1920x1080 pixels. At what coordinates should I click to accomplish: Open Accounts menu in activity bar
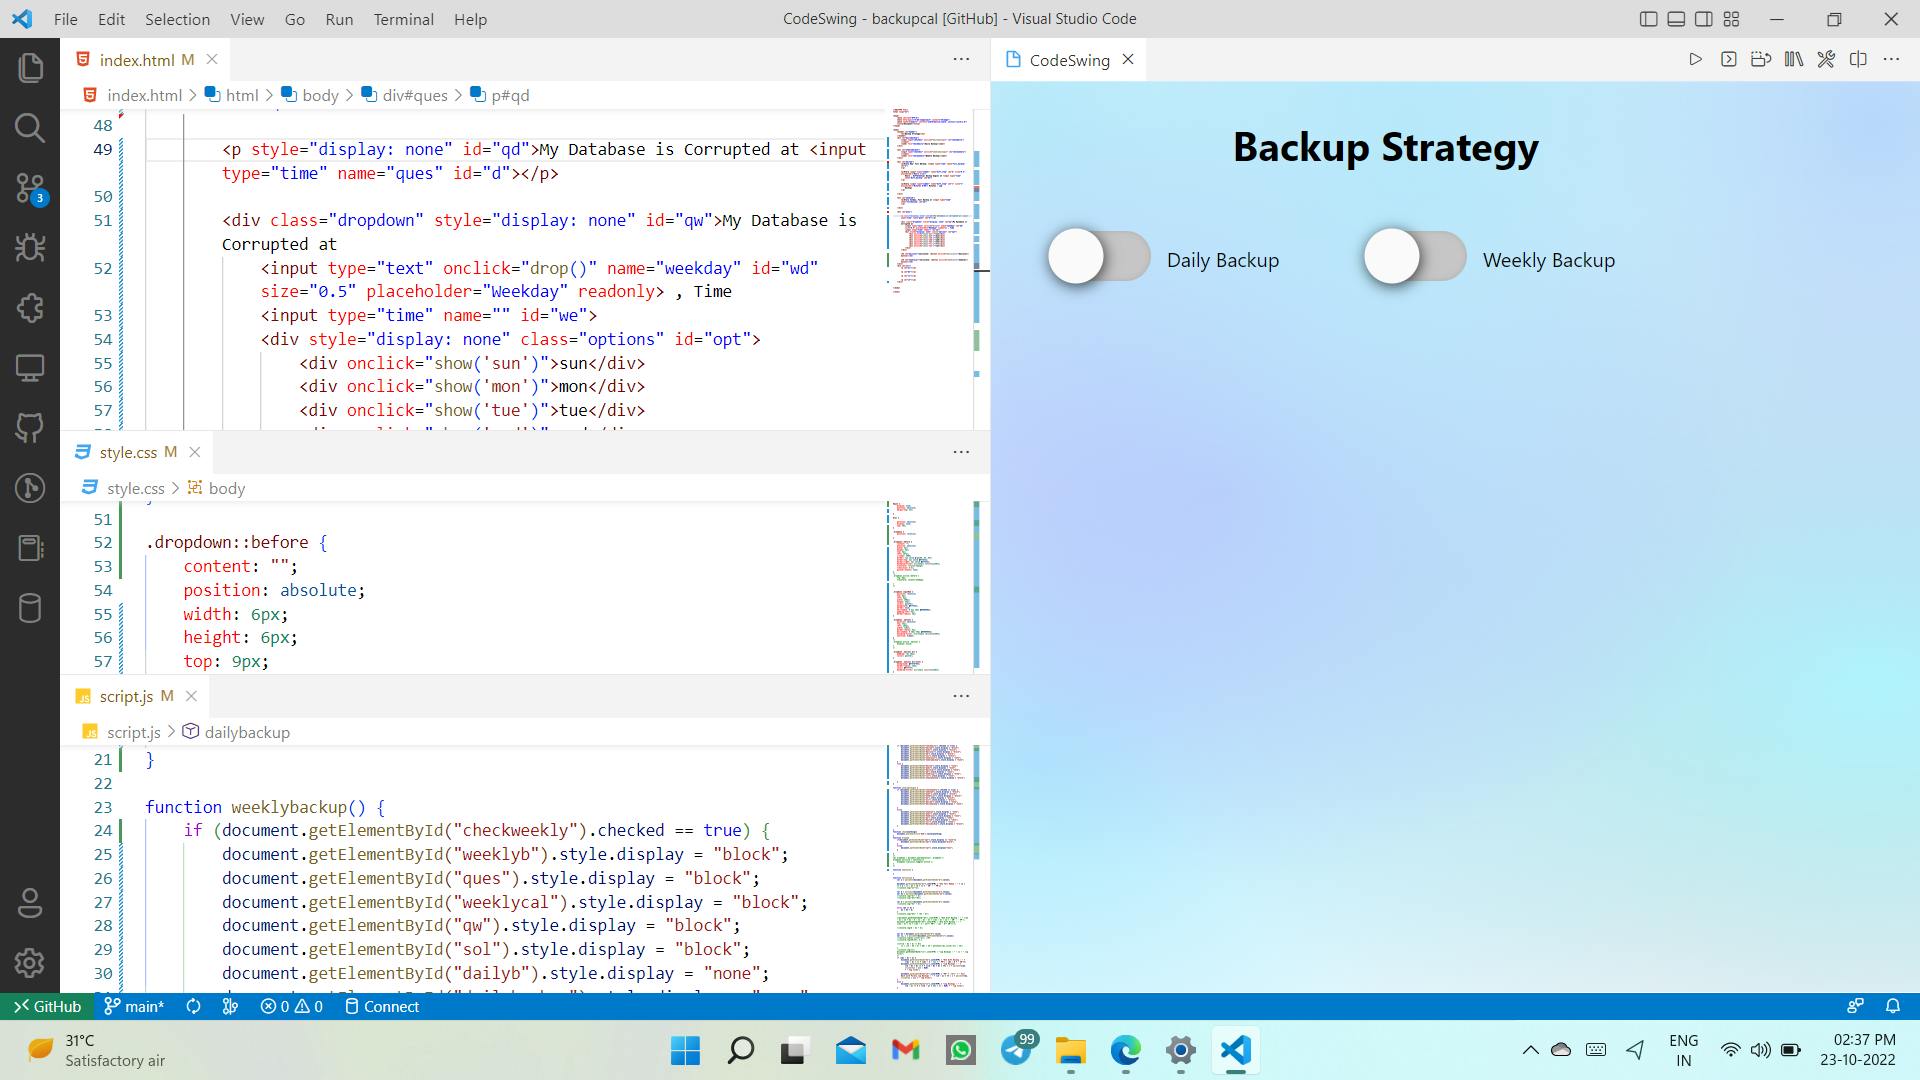30,903
